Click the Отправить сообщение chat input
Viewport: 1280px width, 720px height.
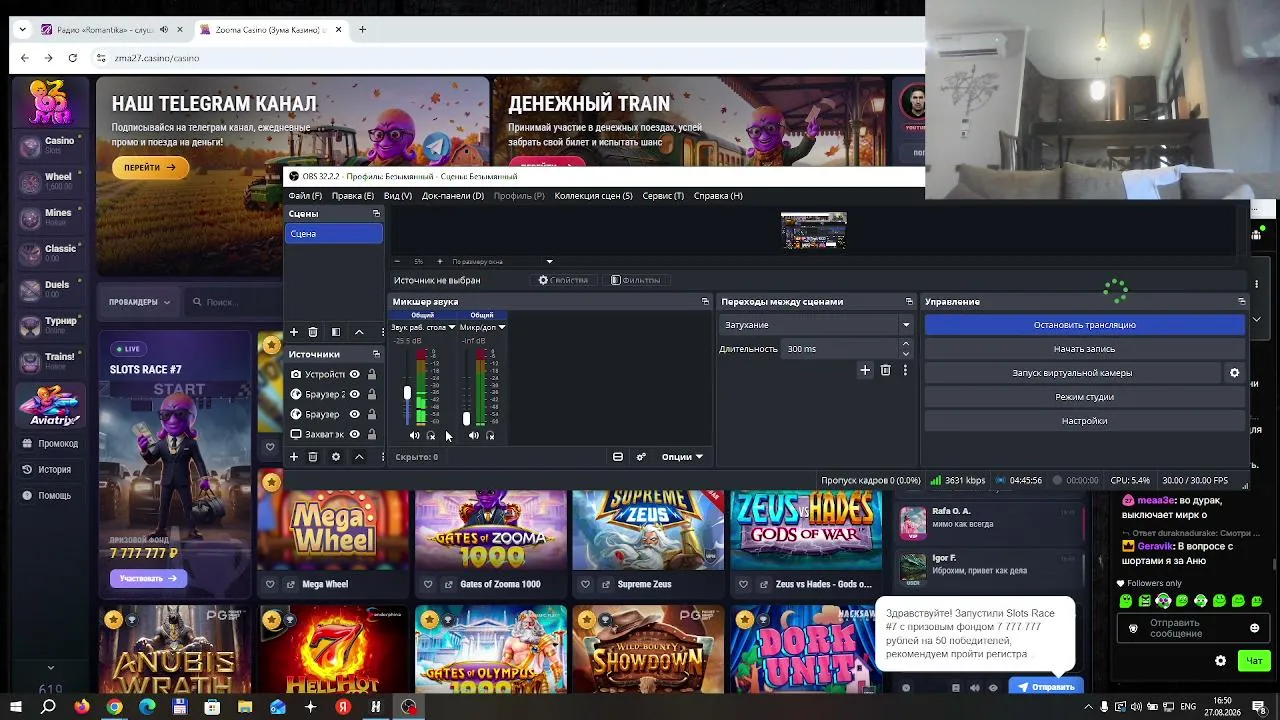click(x=1193, y=628)
